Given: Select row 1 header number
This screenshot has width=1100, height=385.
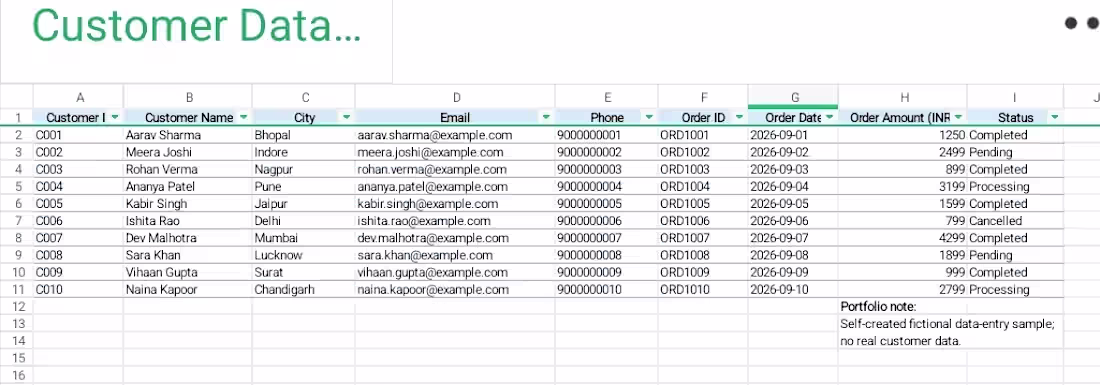Looking at the screenshot, I should (17, 117).
